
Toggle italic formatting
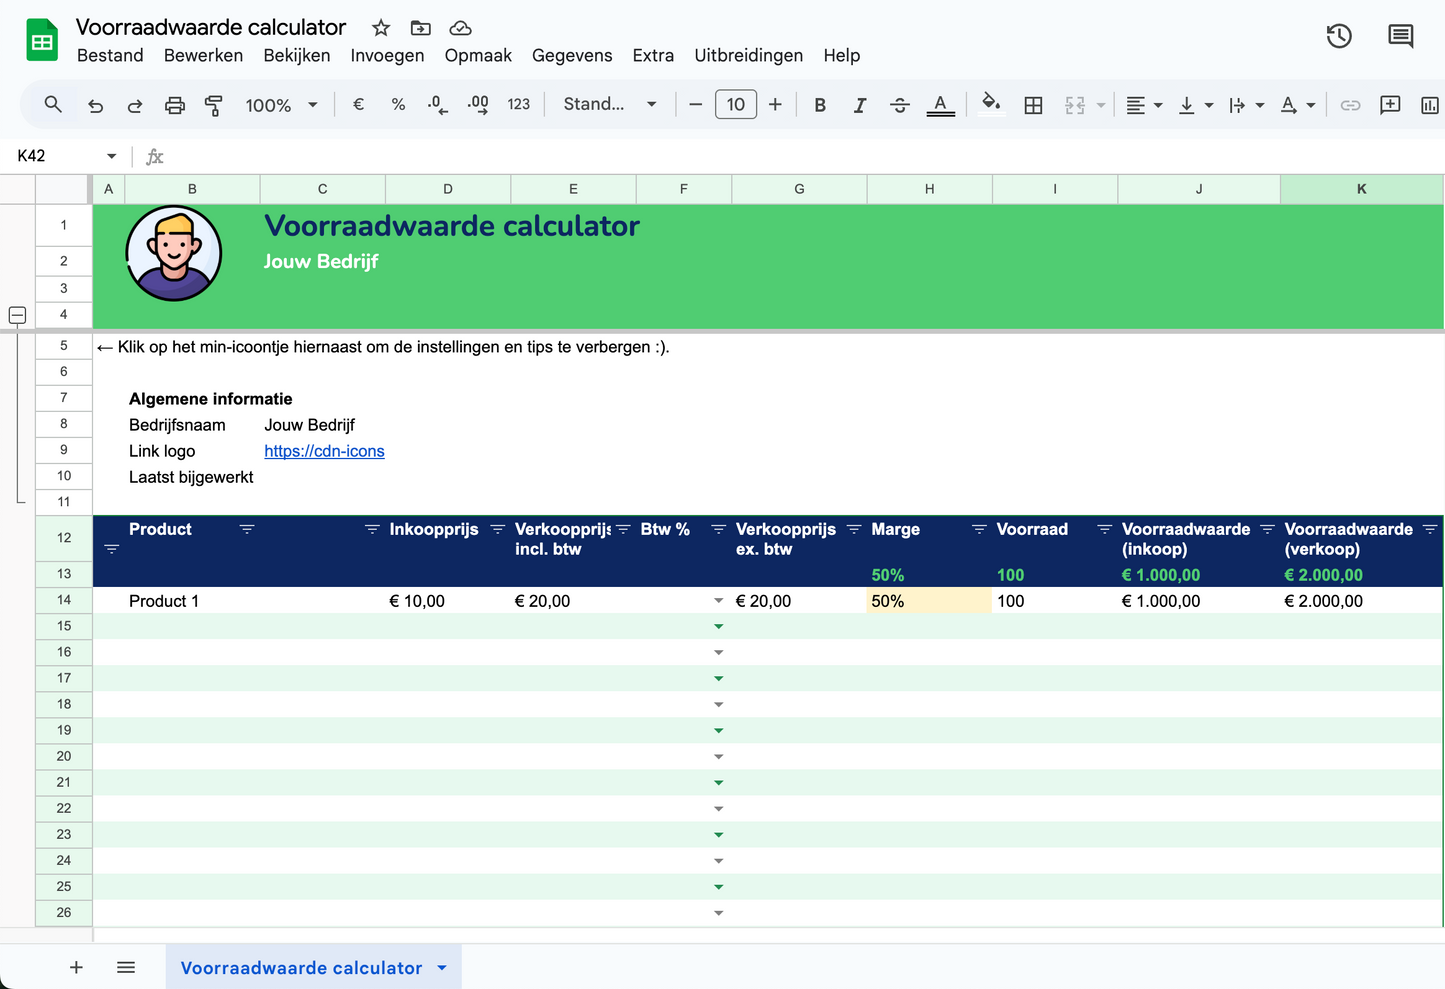pos(859,105)
